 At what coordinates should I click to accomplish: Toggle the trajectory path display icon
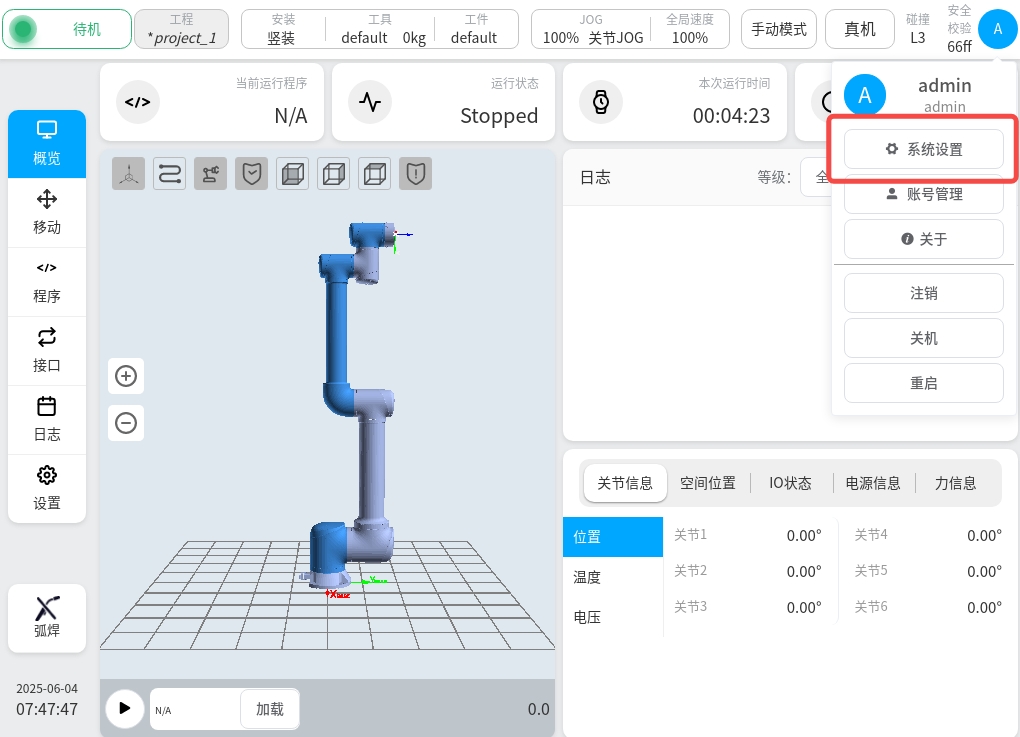169,174
